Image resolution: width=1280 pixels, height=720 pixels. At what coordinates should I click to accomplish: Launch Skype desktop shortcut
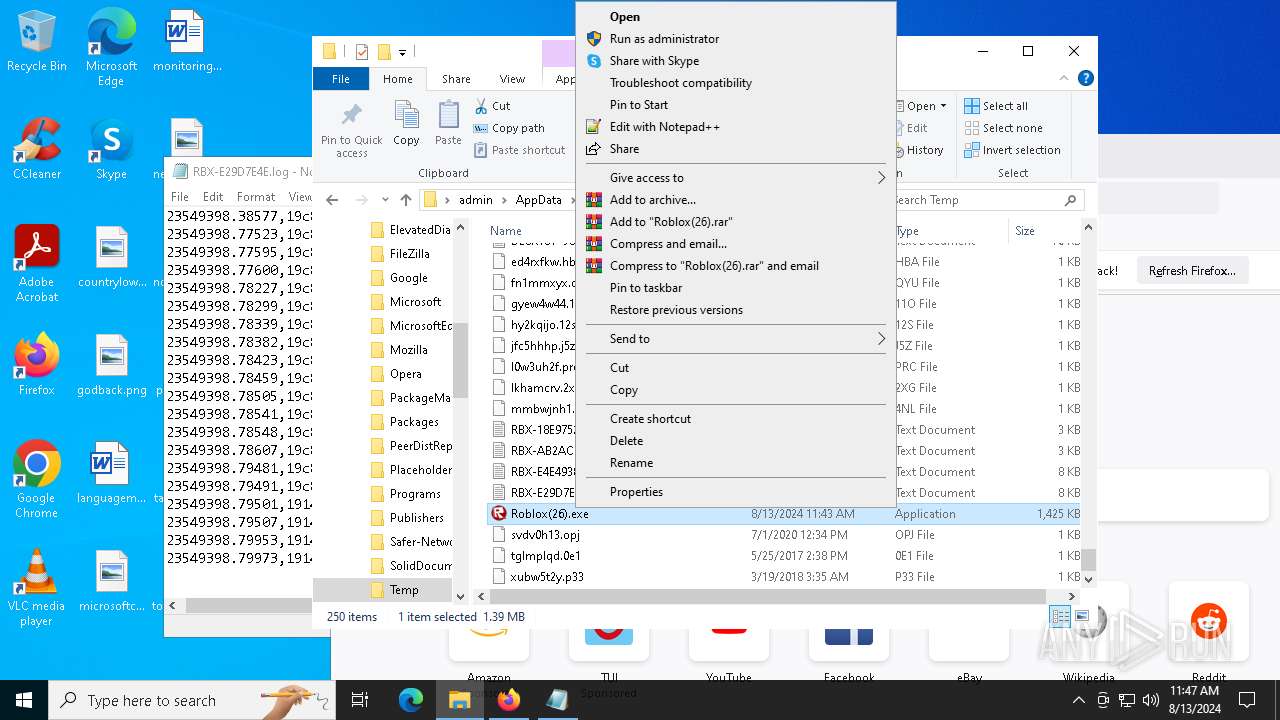(x=111, y=150)
